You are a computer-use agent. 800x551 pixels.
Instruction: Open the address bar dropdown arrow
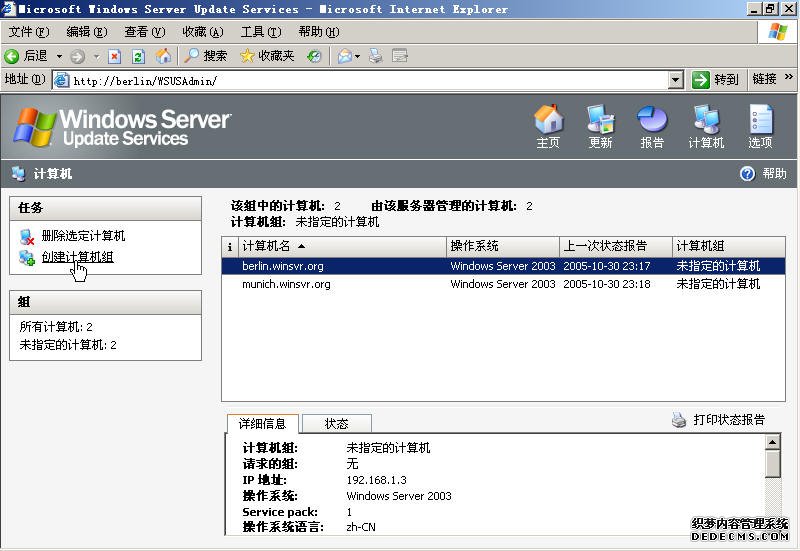point(676,80)
